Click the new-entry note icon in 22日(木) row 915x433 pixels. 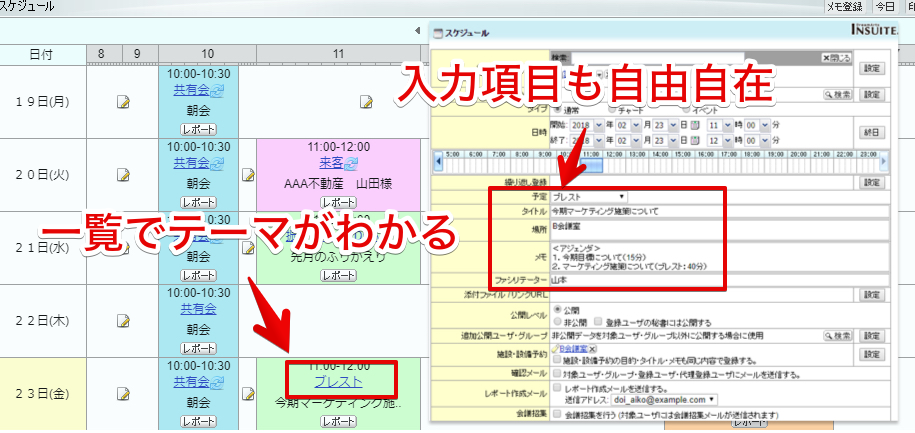coord(123,320)
